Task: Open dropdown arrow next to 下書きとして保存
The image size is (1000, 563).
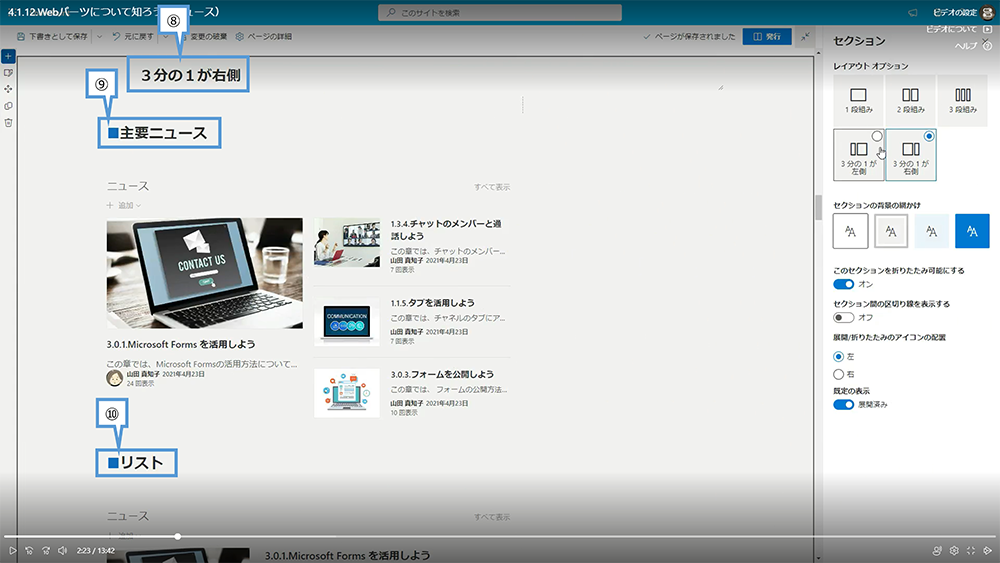Action: click(x=99, y=36)
